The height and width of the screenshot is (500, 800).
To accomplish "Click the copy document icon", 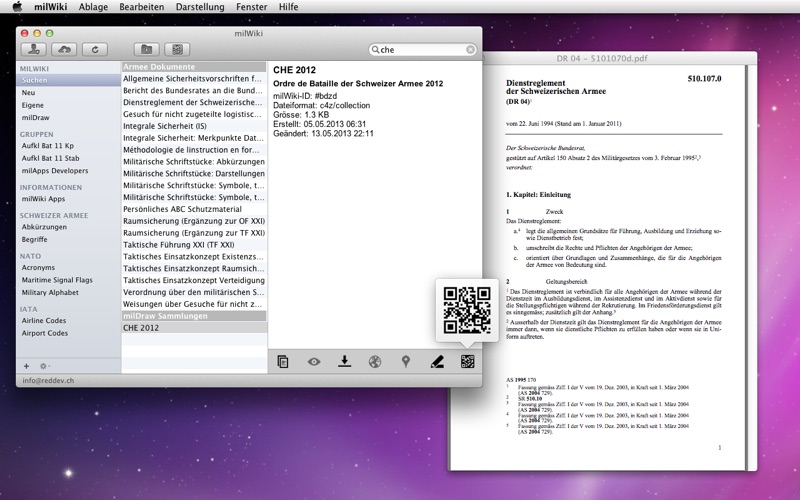I will [x=283, y=362].
